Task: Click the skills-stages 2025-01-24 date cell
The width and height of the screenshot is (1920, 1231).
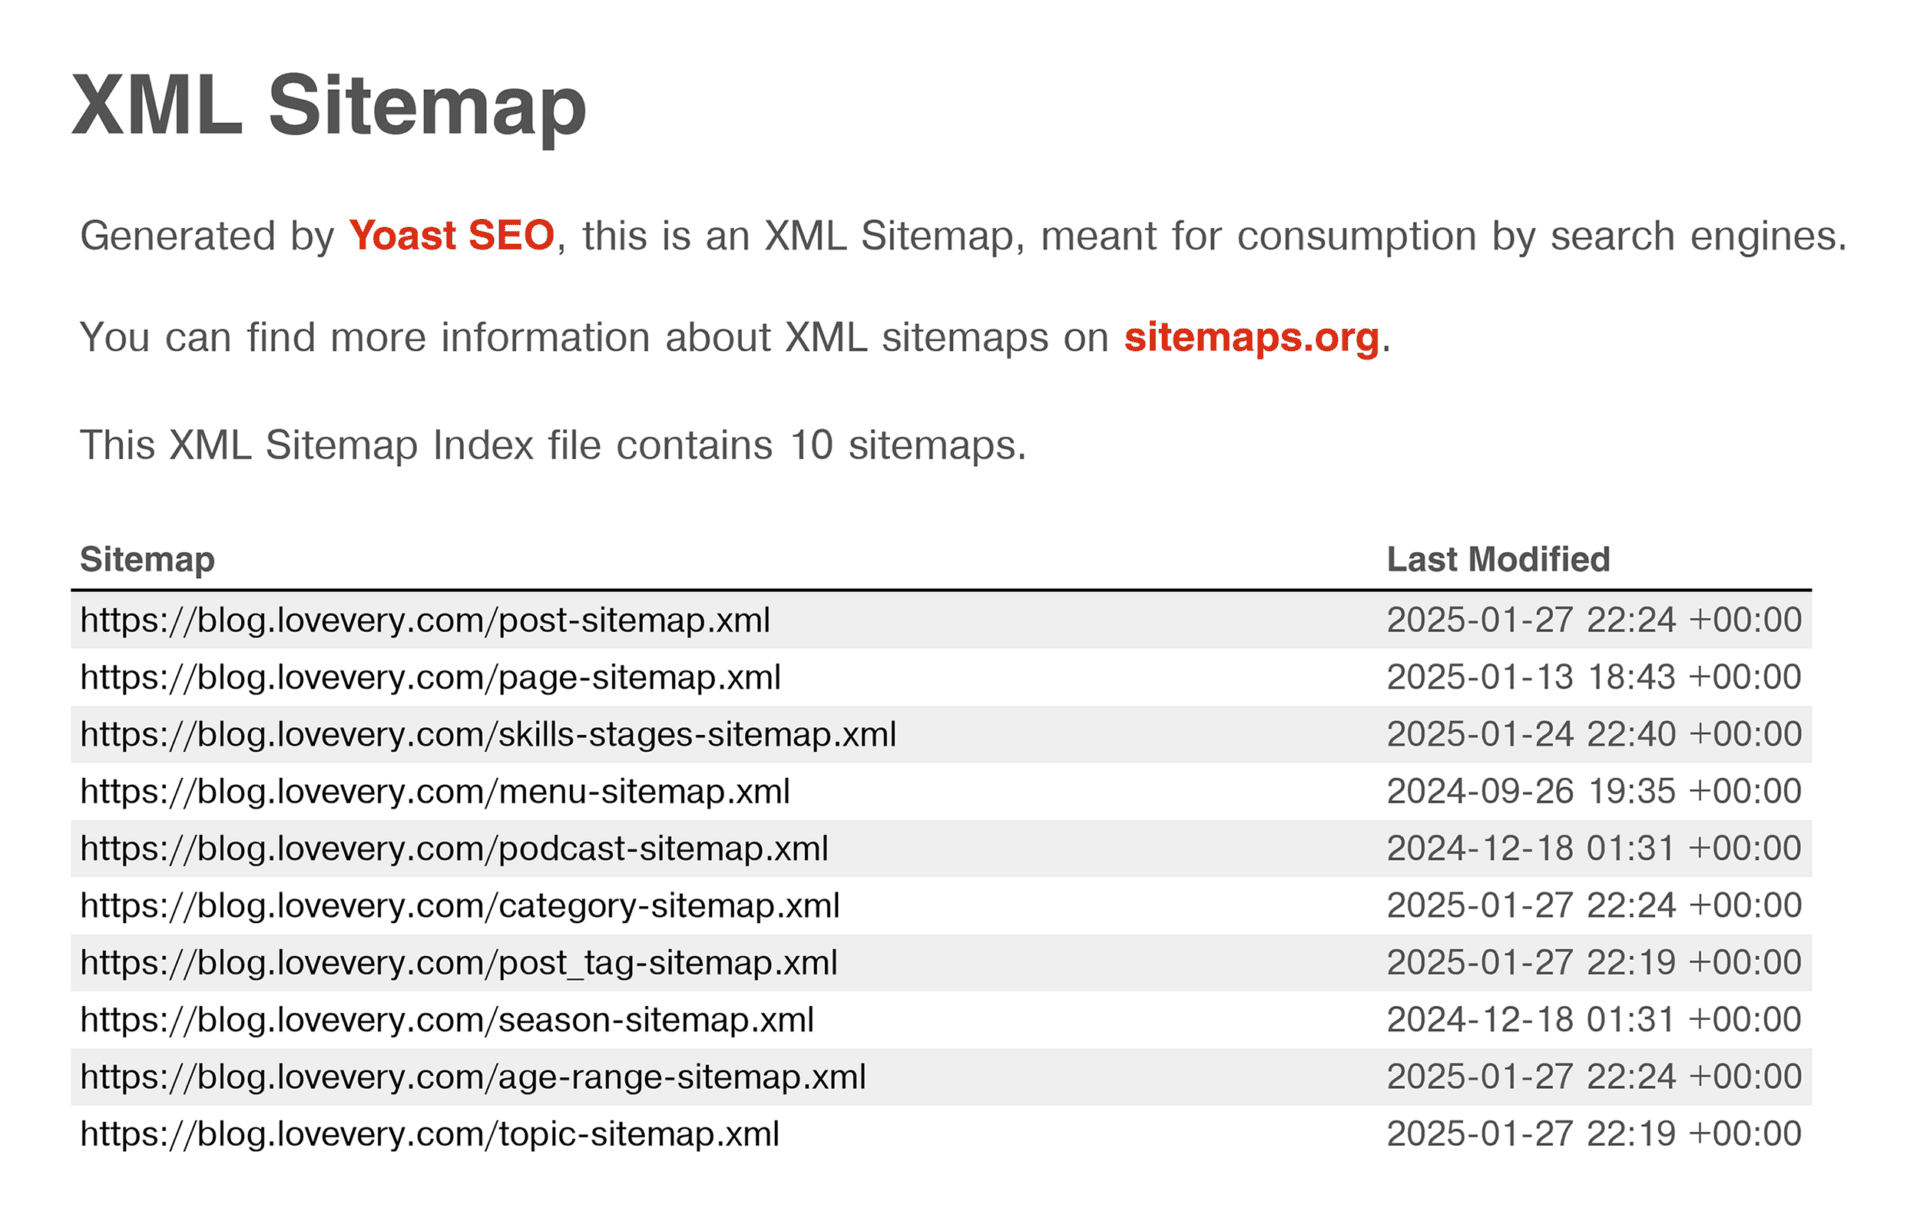Action: point(1594,734)
